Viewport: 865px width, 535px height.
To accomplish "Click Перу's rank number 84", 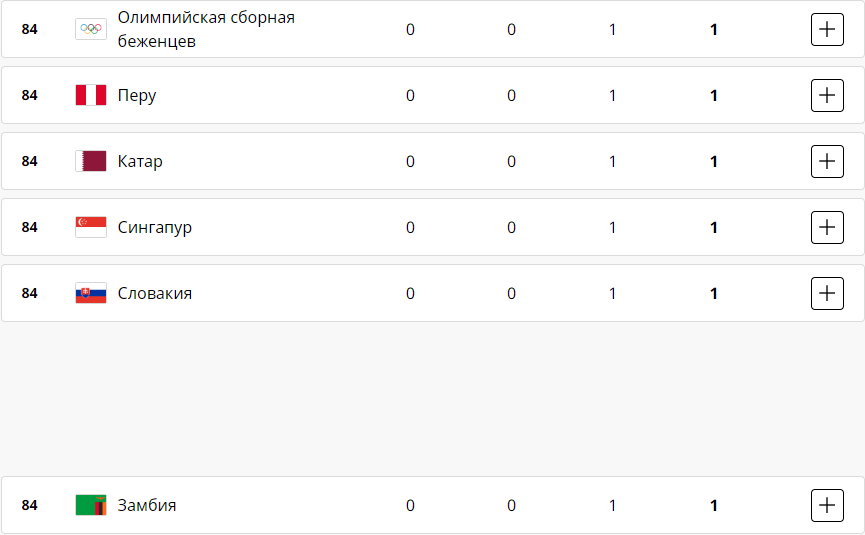I will pyautogui.click(x=30, y=96).
